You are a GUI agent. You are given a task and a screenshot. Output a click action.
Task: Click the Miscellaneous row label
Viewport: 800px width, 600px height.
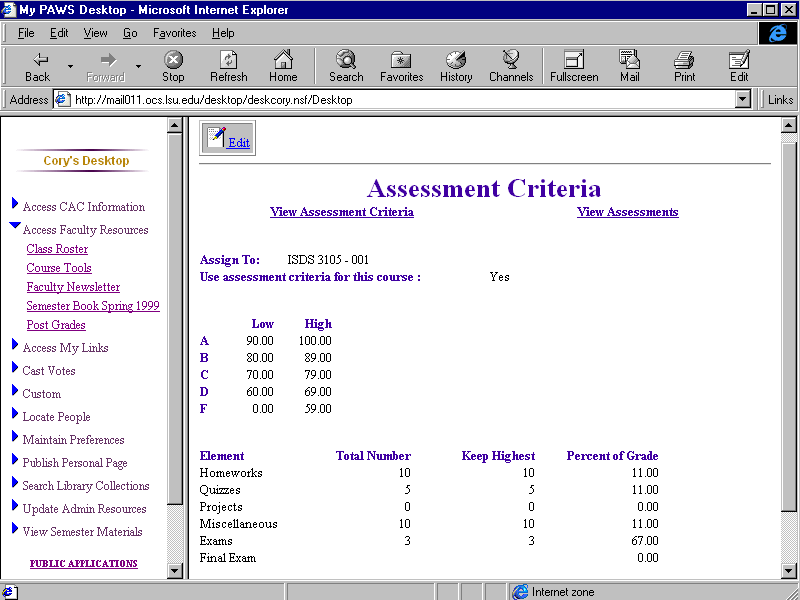pos(238,523)
